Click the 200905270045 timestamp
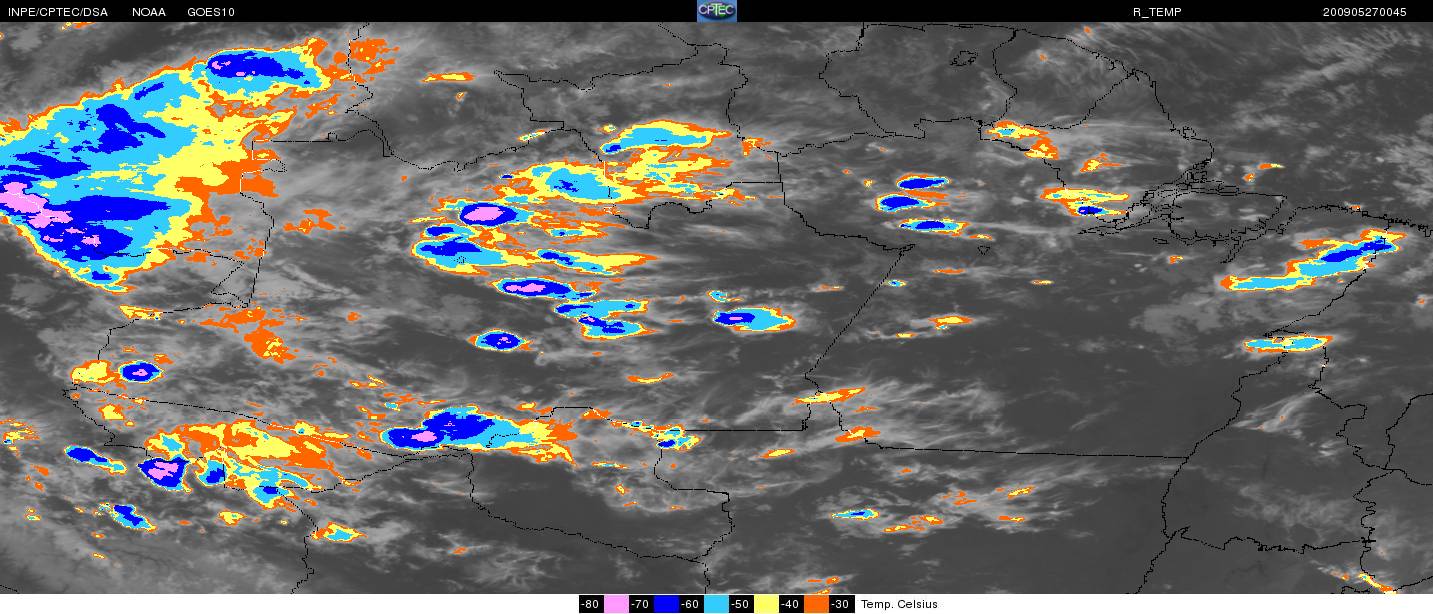Screen dimensions: 1433x614 [x=1364, y=12]
